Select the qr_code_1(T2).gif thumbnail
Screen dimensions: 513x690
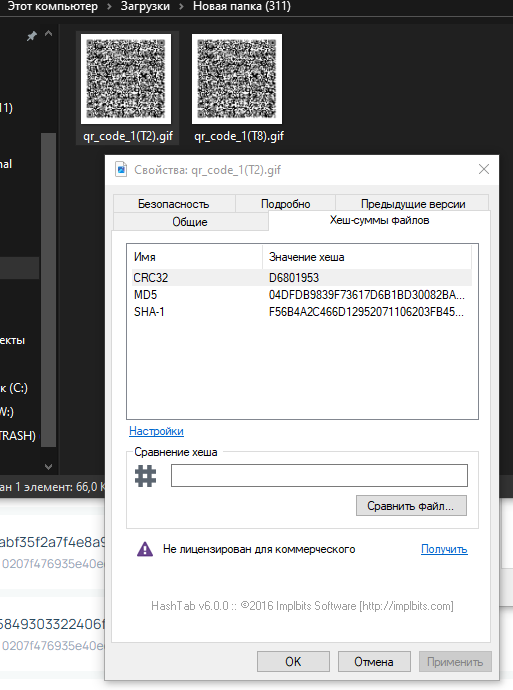click(126, 79)
